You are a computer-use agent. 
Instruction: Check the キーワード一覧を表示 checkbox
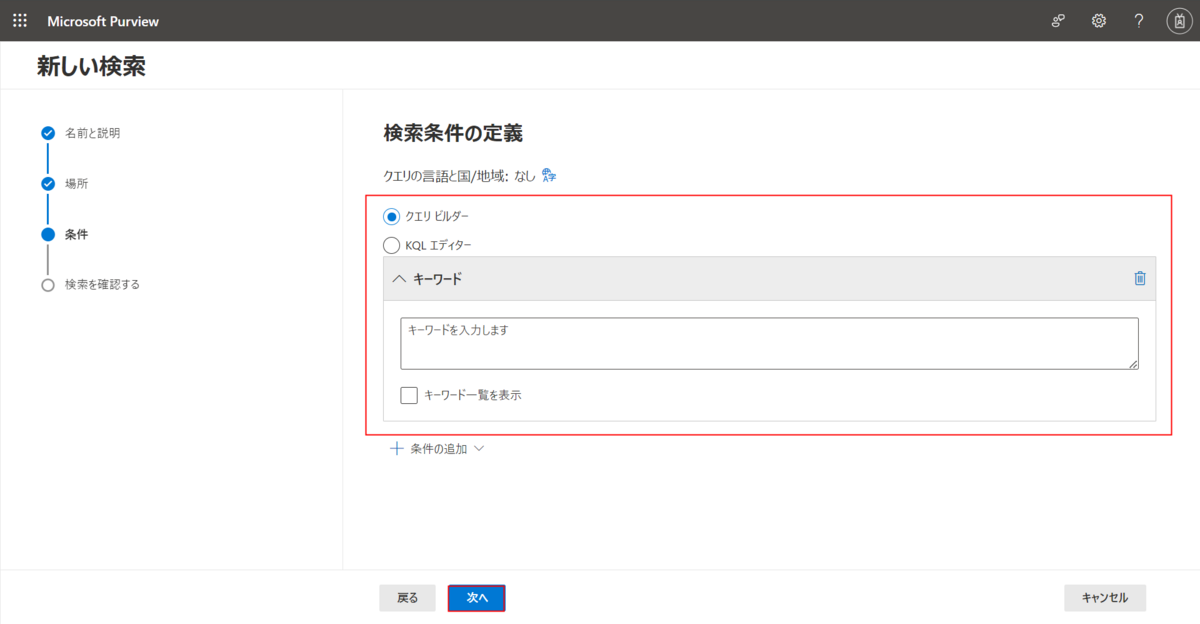[x=409, y=395]
